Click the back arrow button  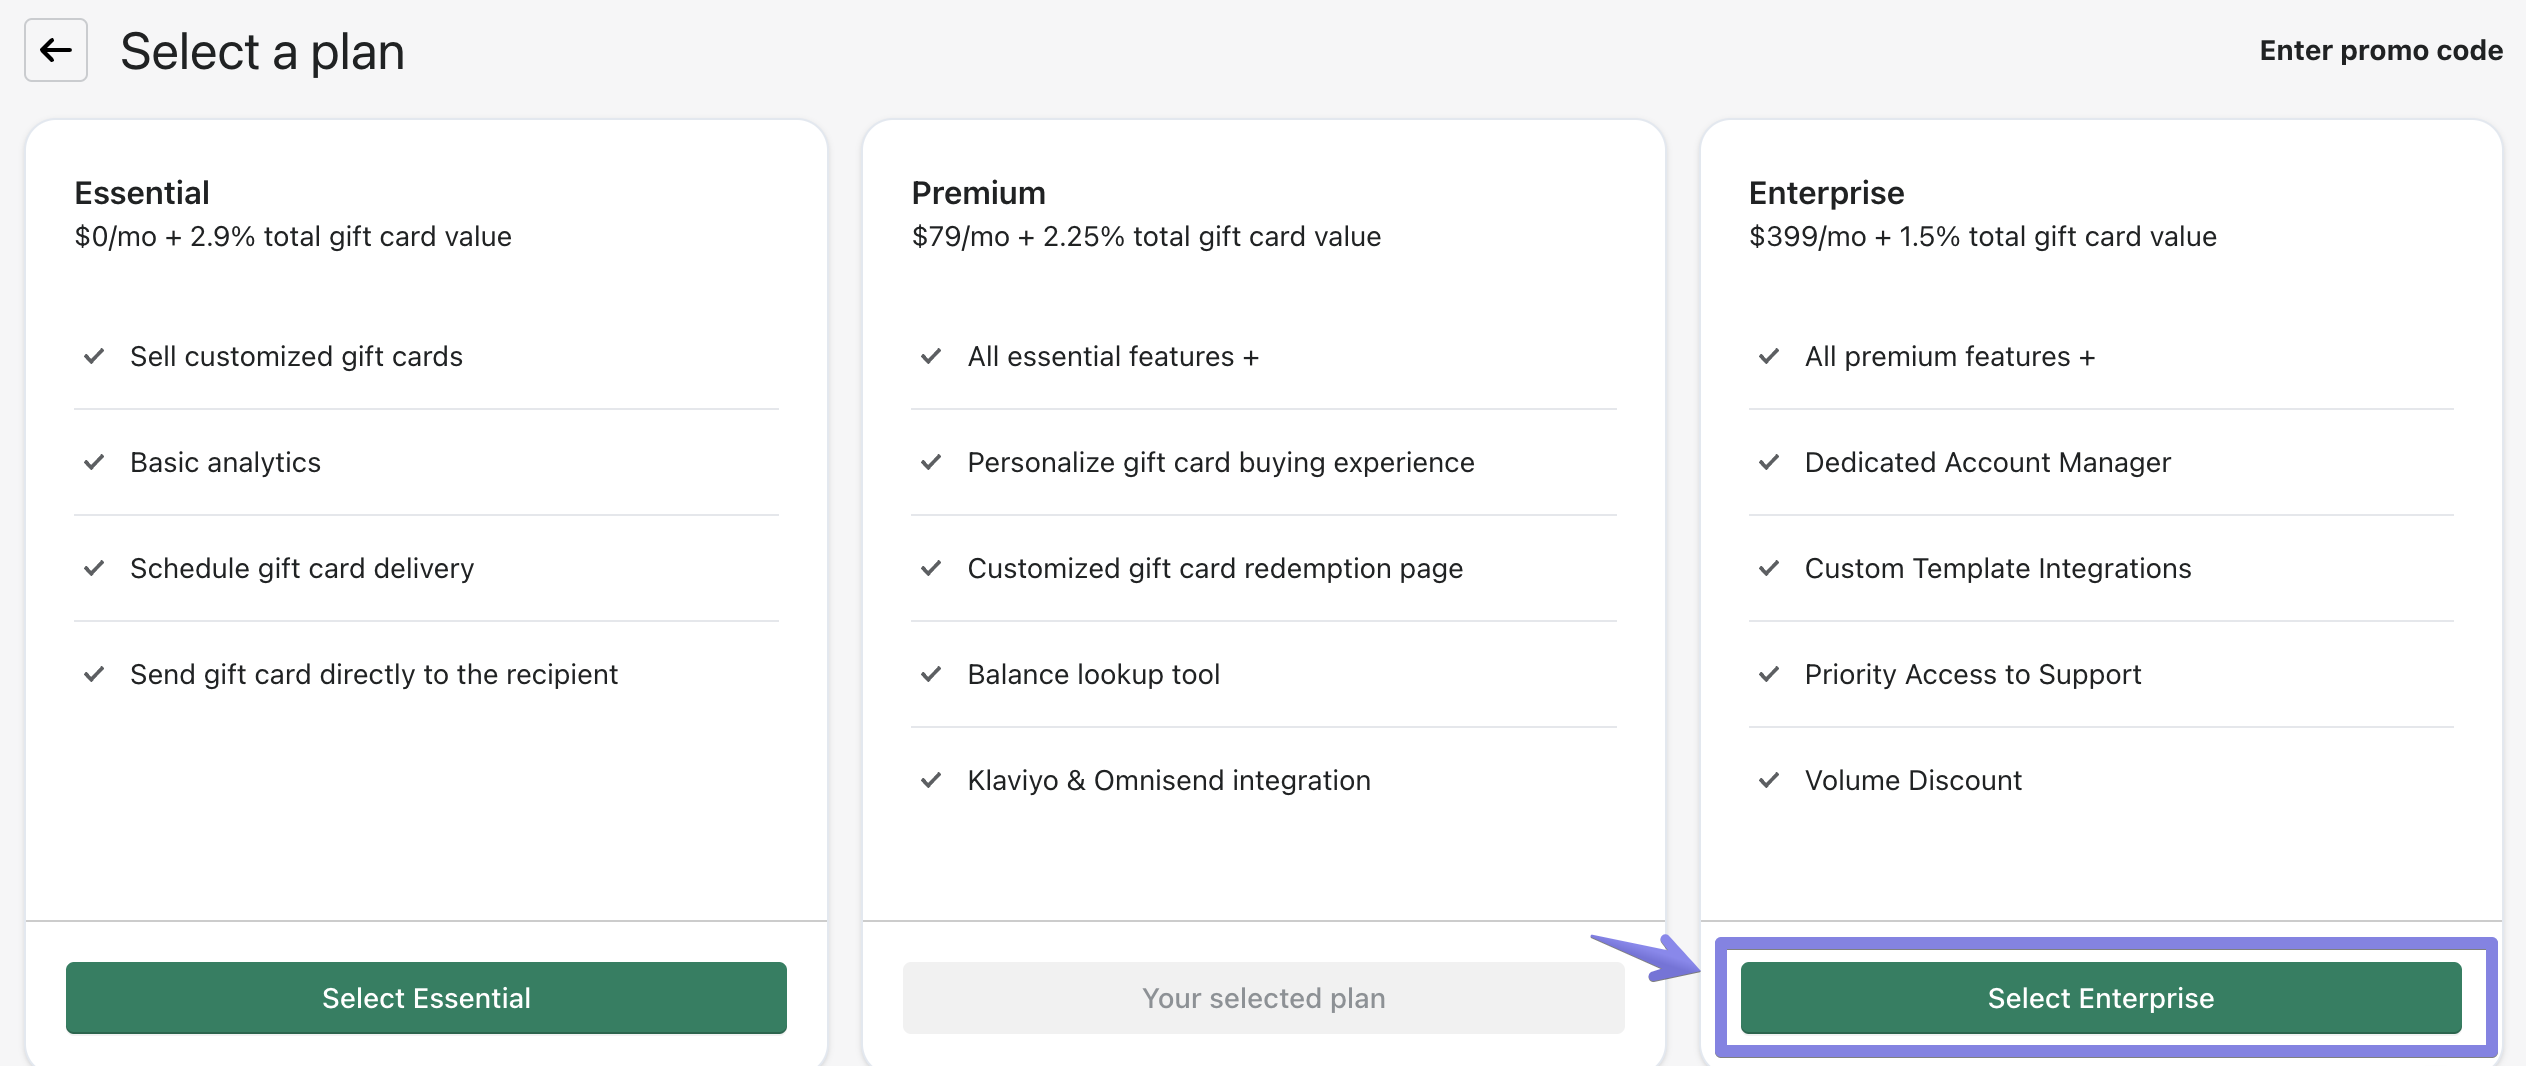click(x=56, y=51)
